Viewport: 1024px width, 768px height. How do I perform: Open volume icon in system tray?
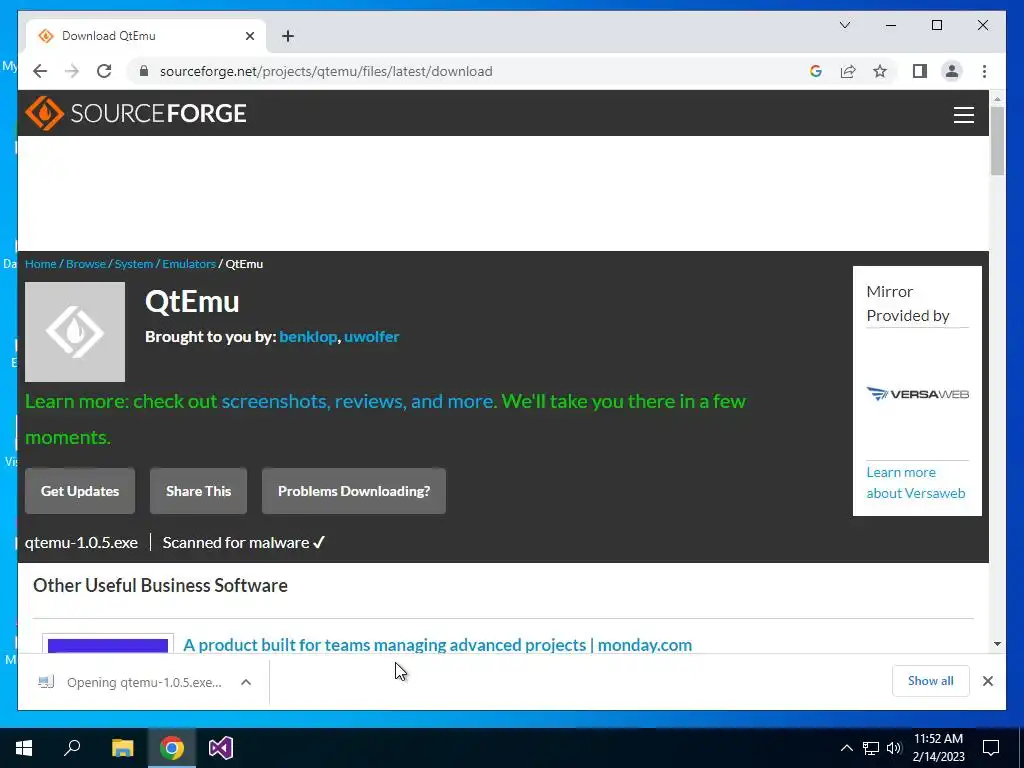[894, 748]
